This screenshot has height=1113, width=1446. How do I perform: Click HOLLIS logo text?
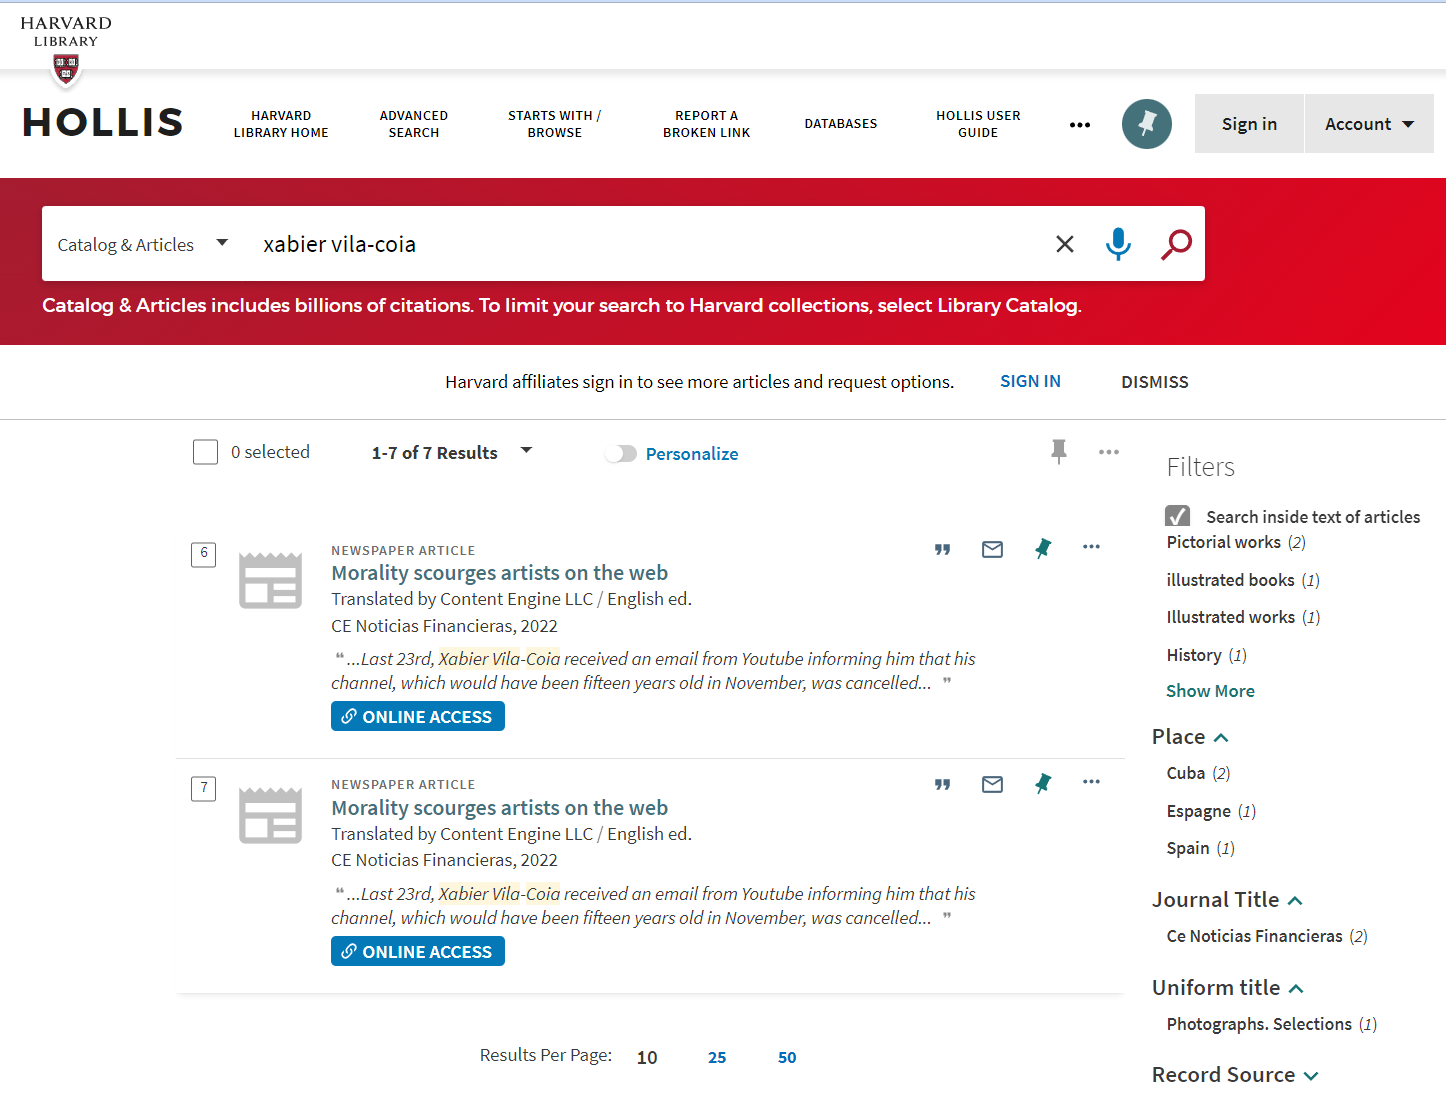[103, 123]
